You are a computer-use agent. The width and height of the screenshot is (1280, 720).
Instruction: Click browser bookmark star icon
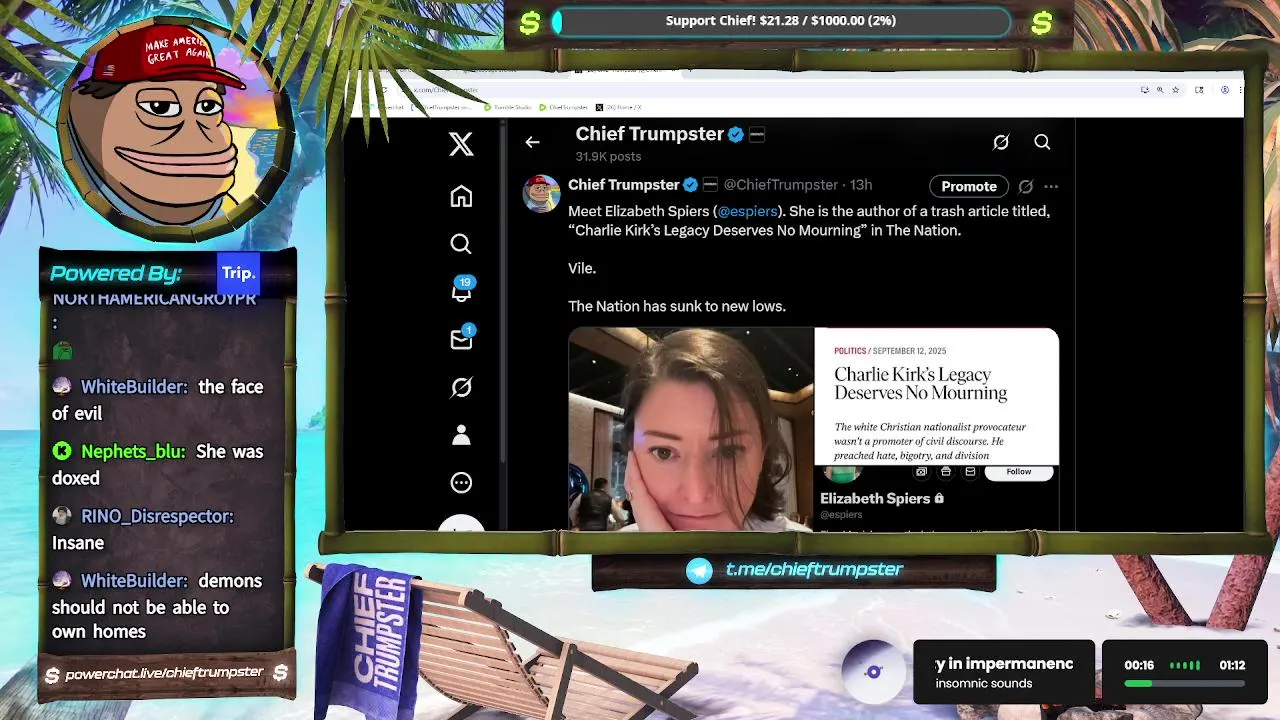1175,90
